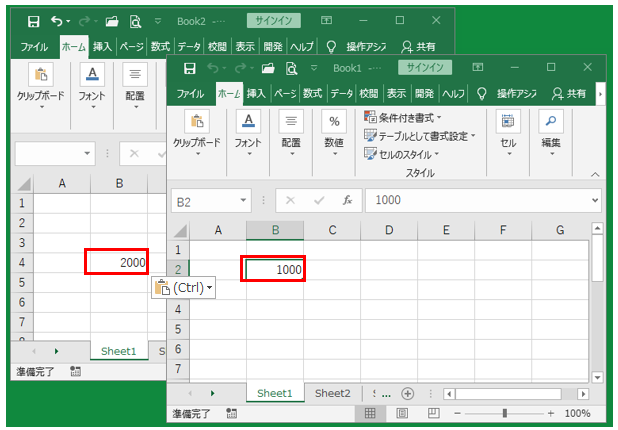Screen dimensions: 618x430
Task: Click the lightbulb Tell Me icon in Book1
Action: pyautogui.click(x=481, y=94)
